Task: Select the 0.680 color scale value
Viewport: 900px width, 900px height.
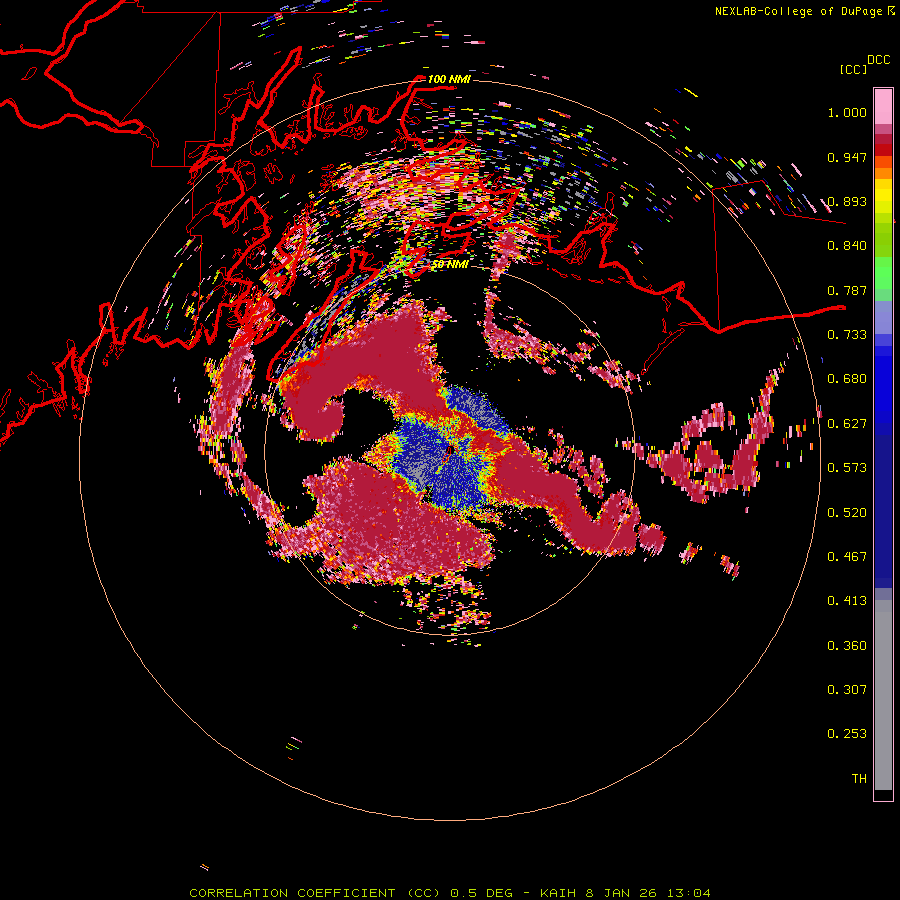Action: 847,379
